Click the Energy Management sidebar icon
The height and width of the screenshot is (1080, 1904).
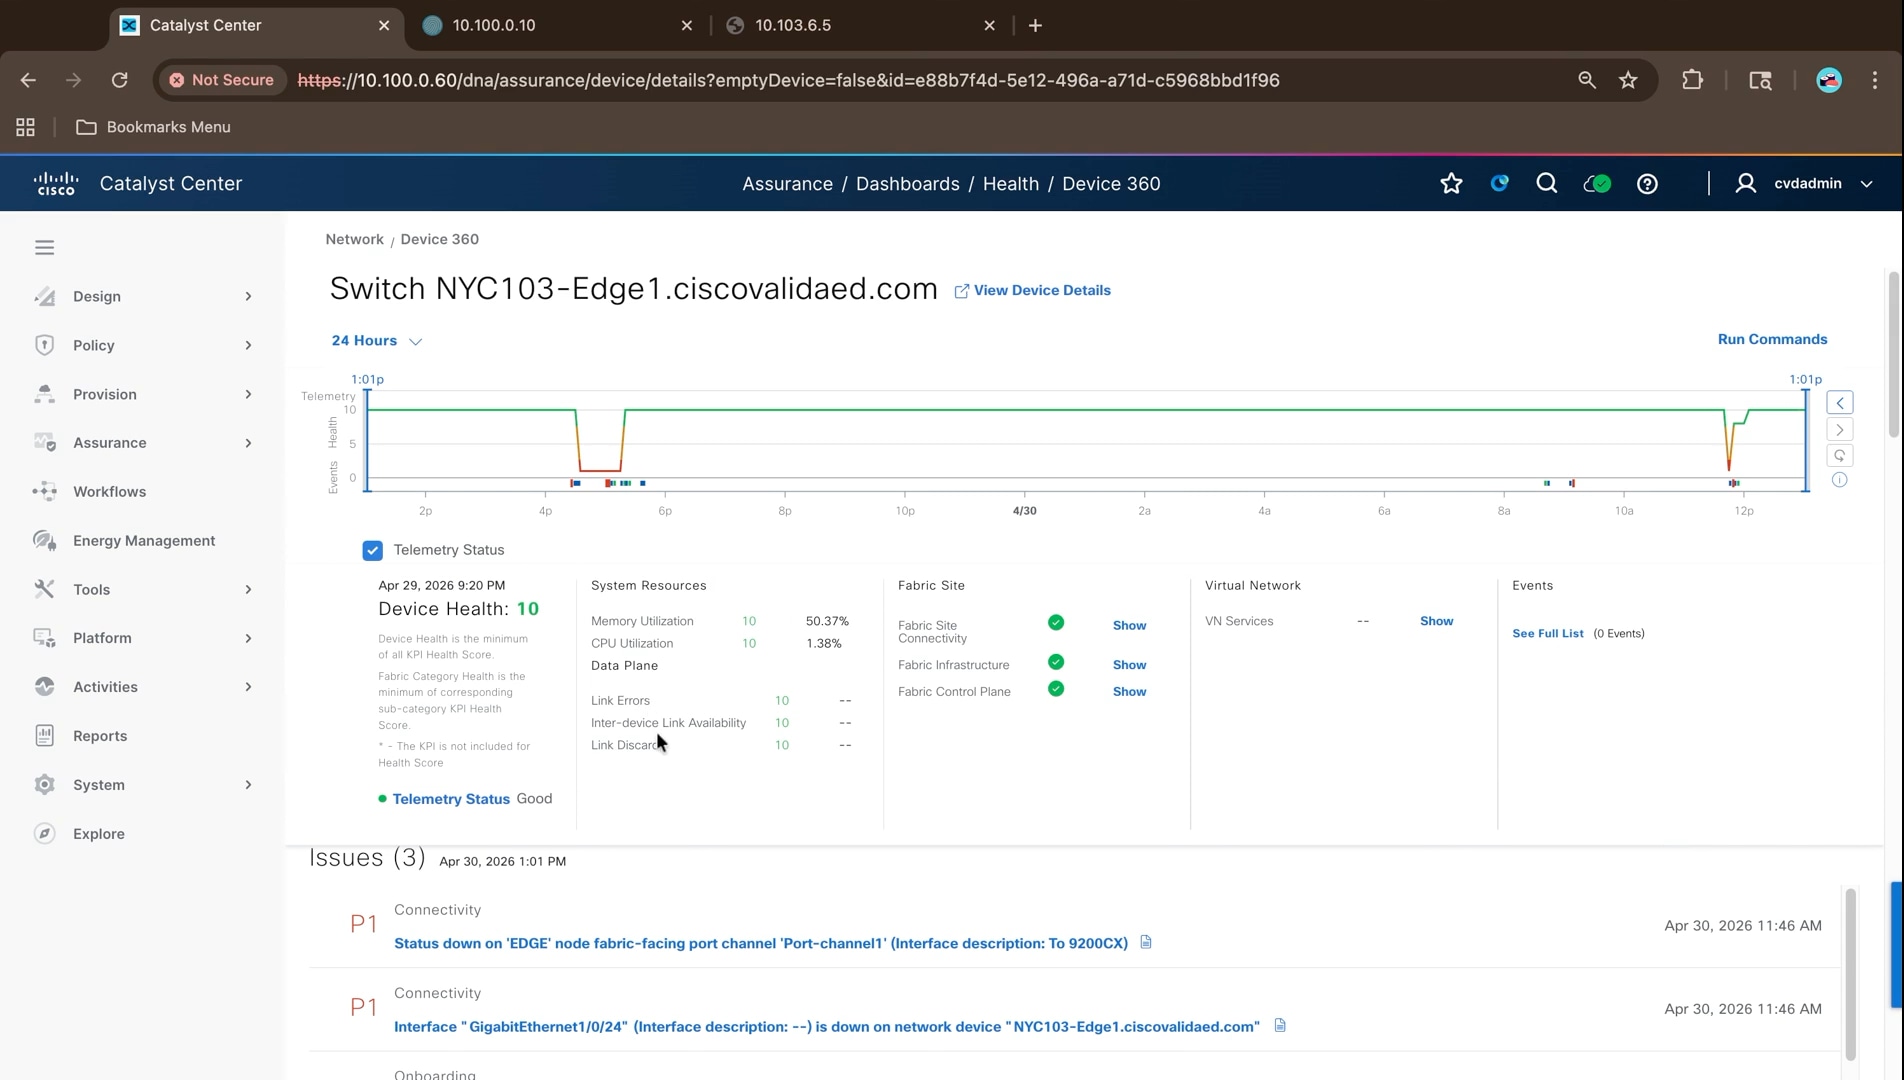tap(44, 541)
